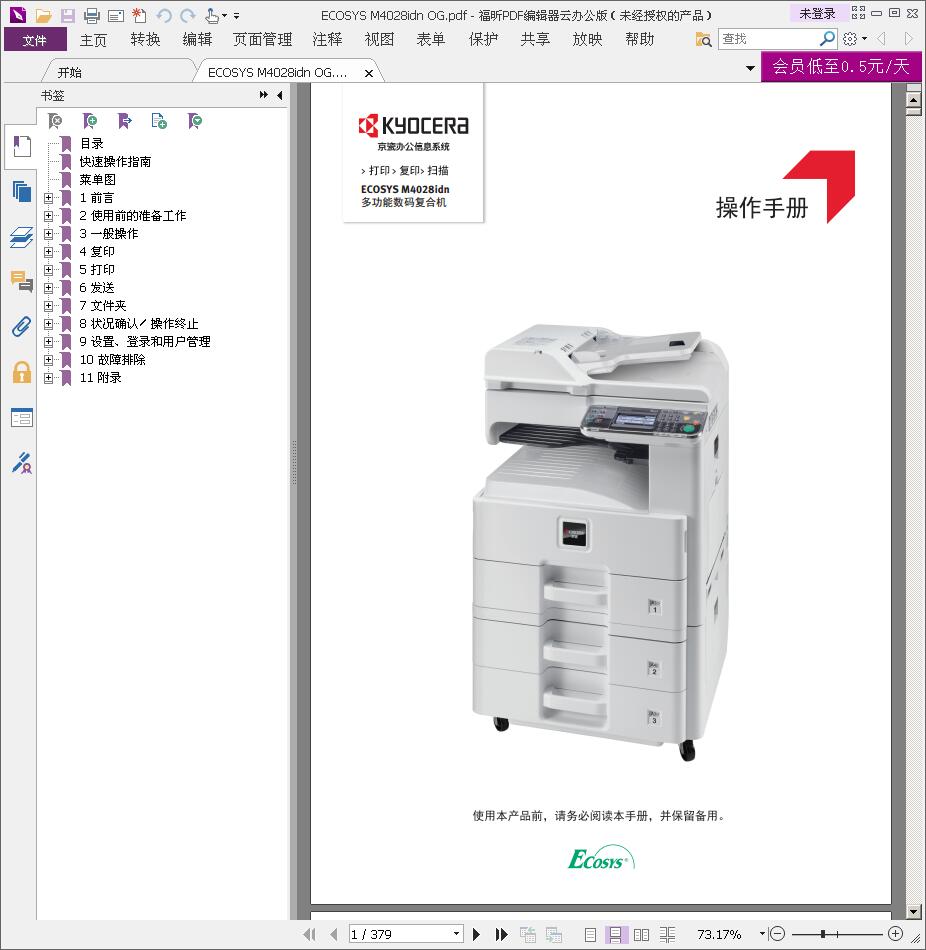This screenshot has height=950, width=926.
Task: Open the Comments panel icon
Action: pos(22,282)
